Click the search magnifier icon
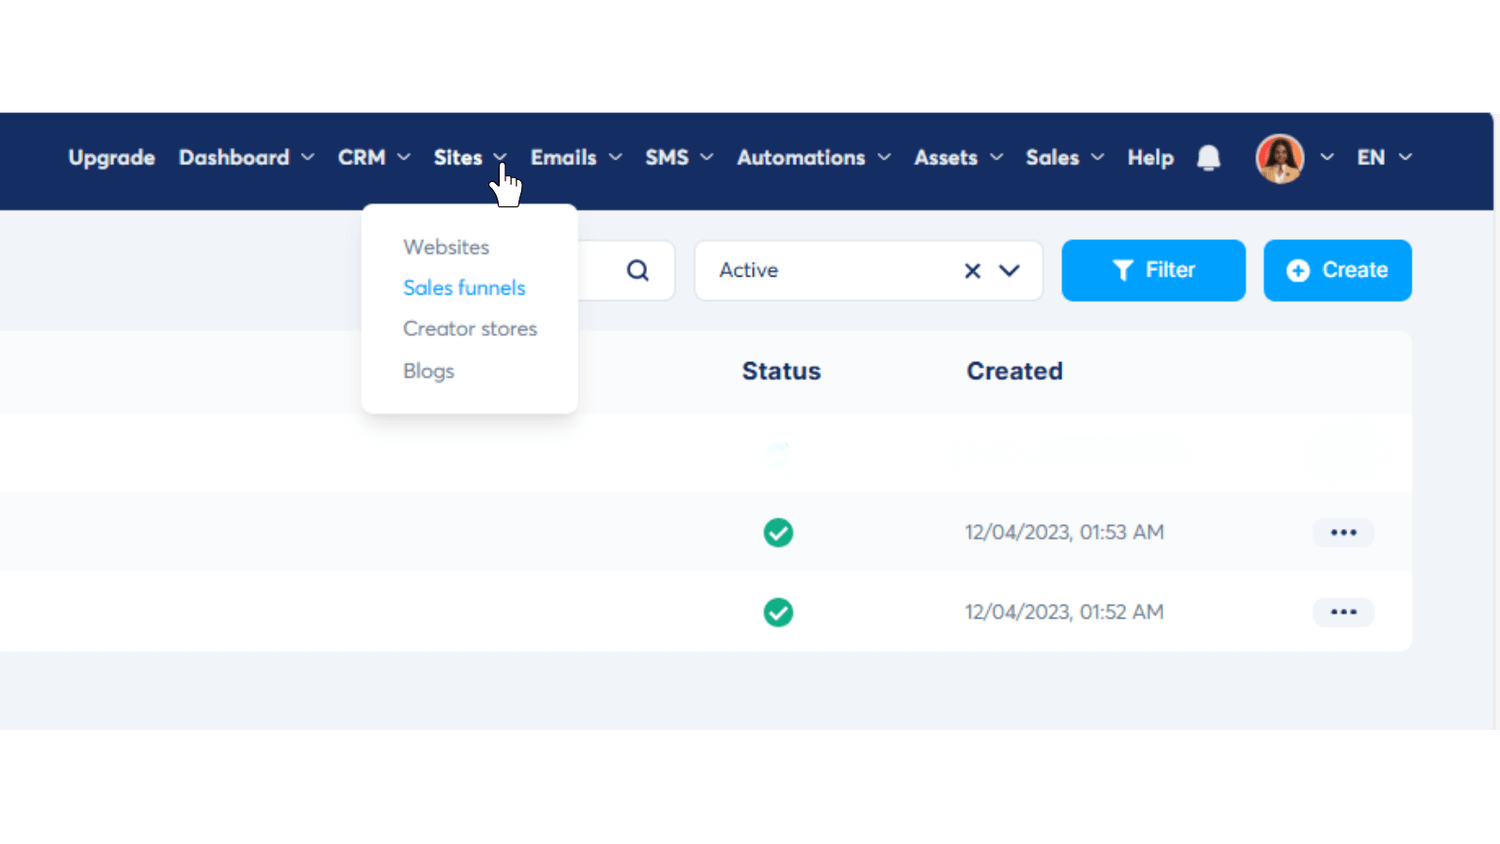Image resolution: width=1500 pixels, height=844 pixels. tap(637, 270)
